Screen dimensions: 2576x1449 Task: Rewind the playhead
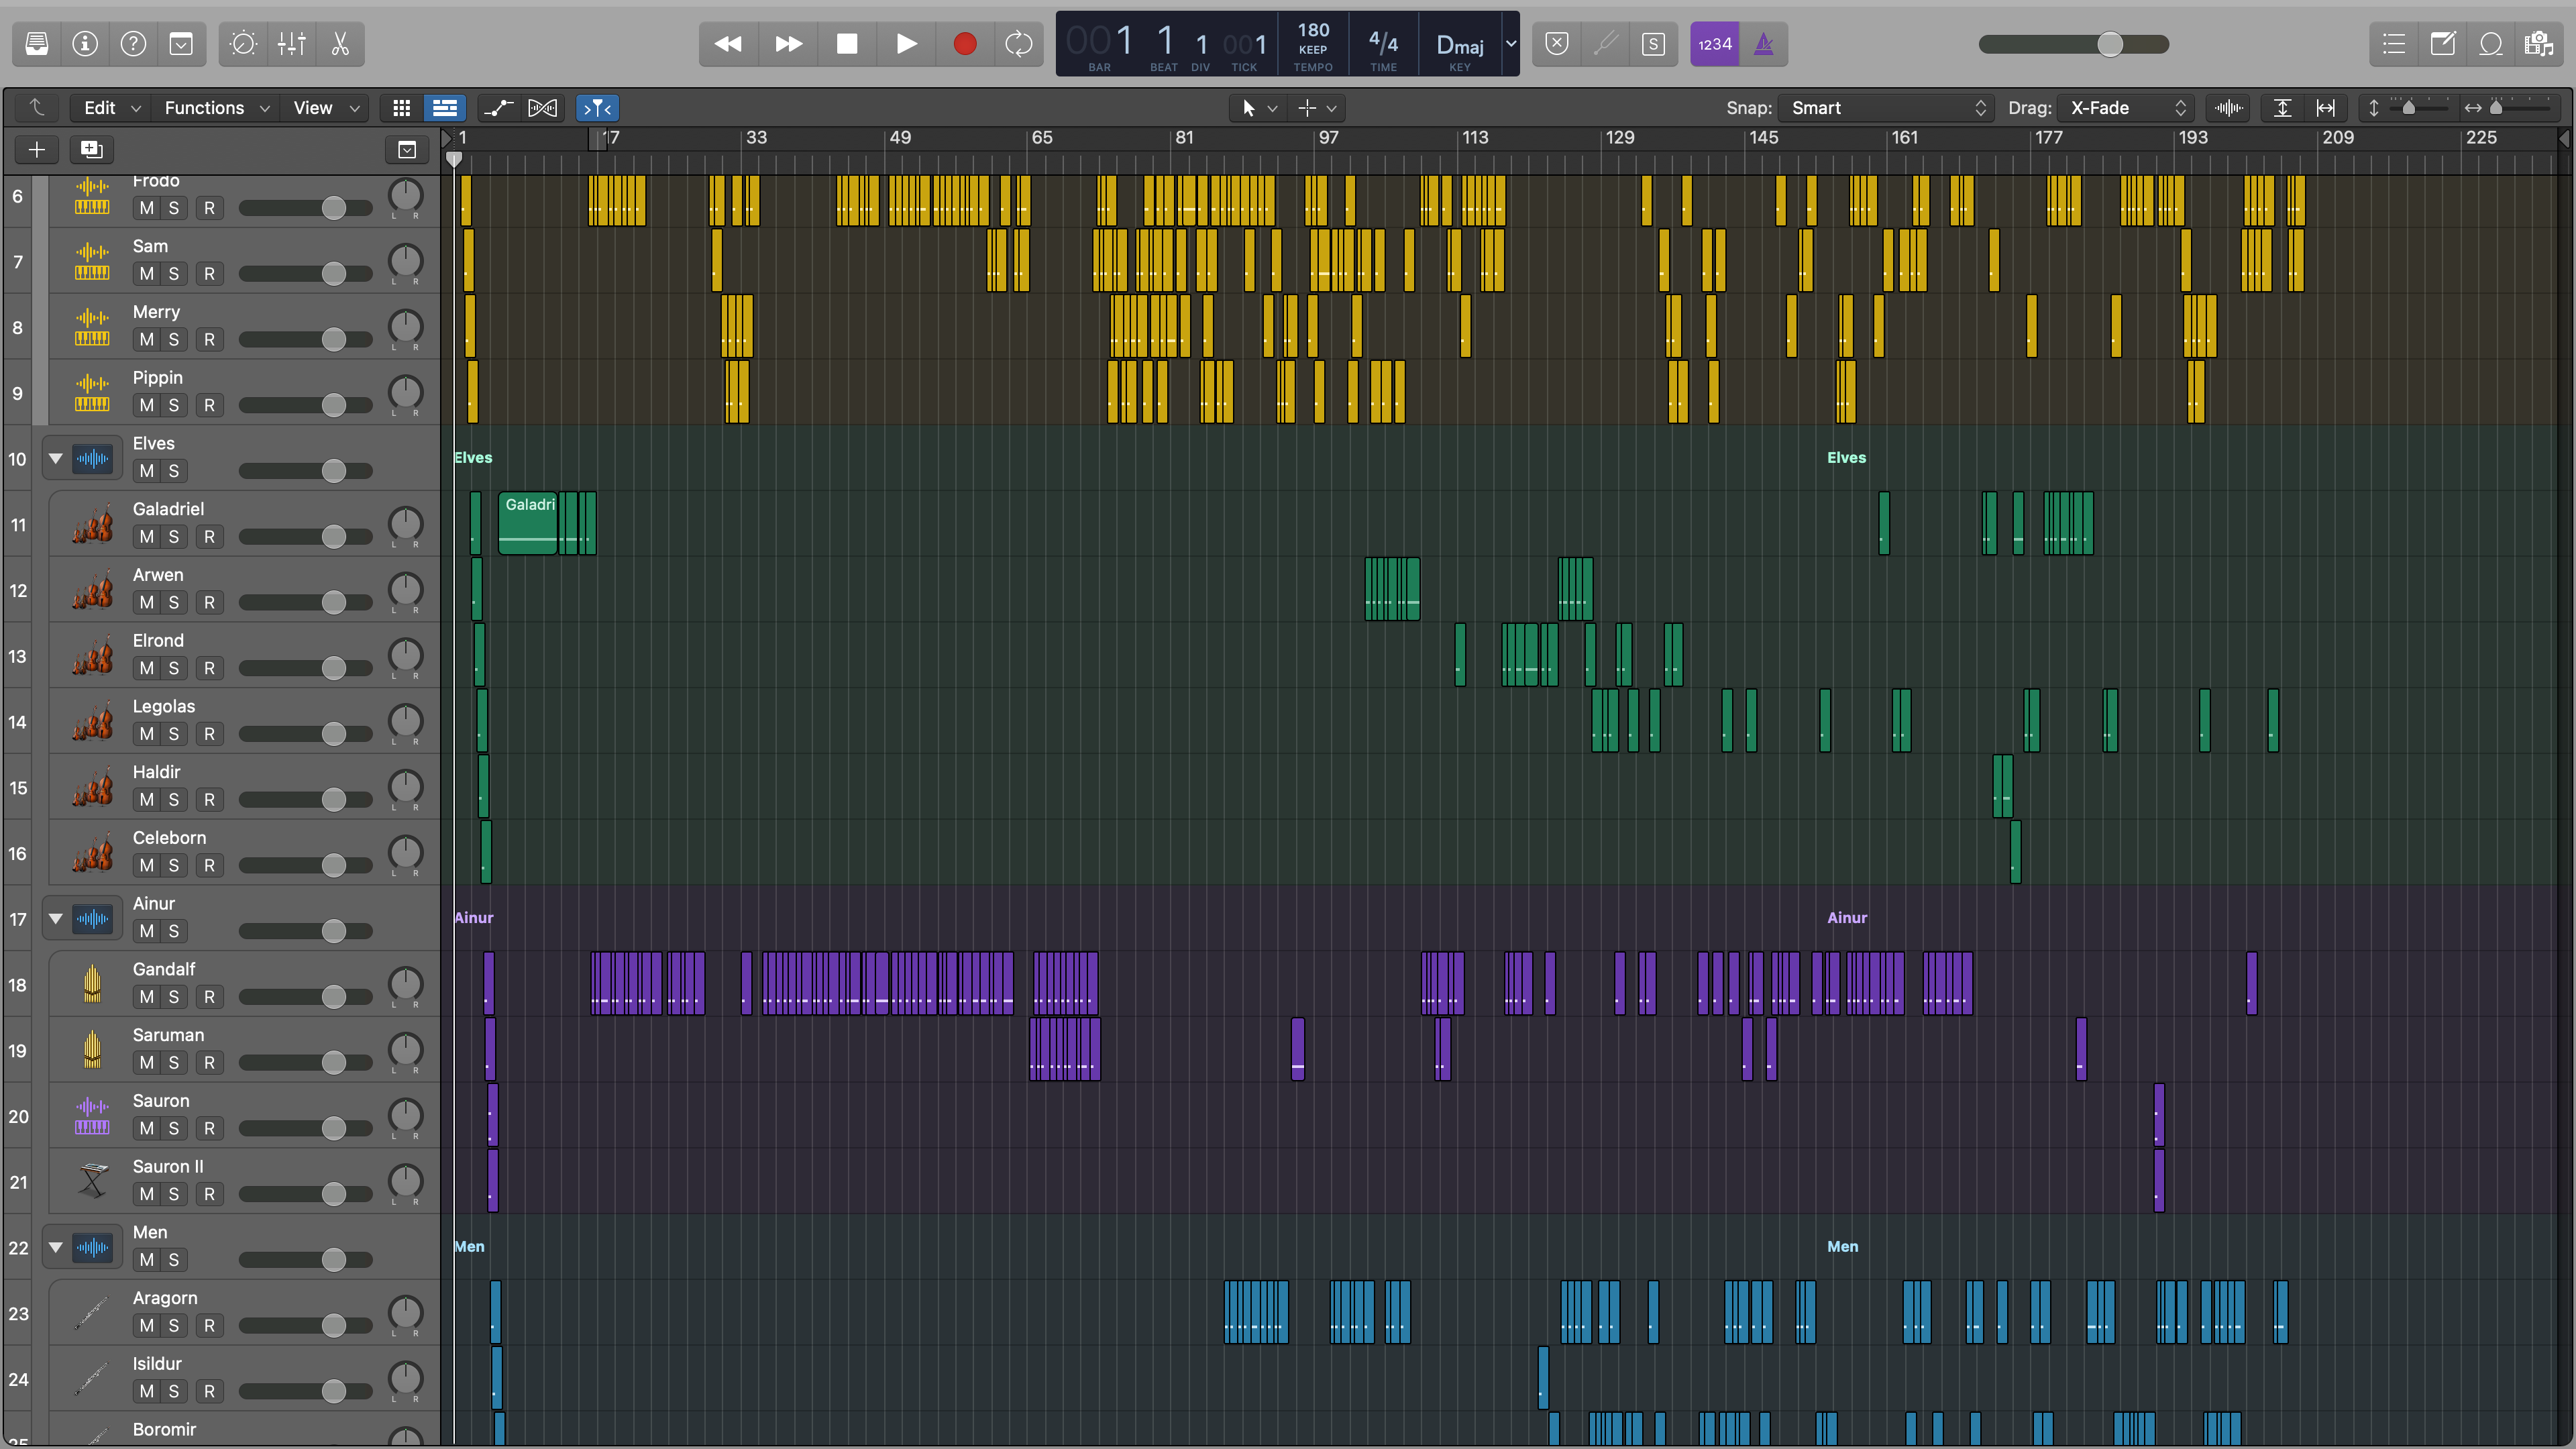click(728, 44)
